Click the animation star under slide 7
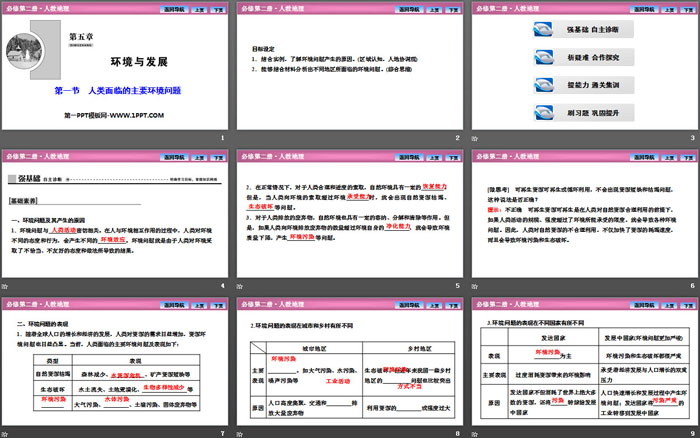 [x=4, y=434]
